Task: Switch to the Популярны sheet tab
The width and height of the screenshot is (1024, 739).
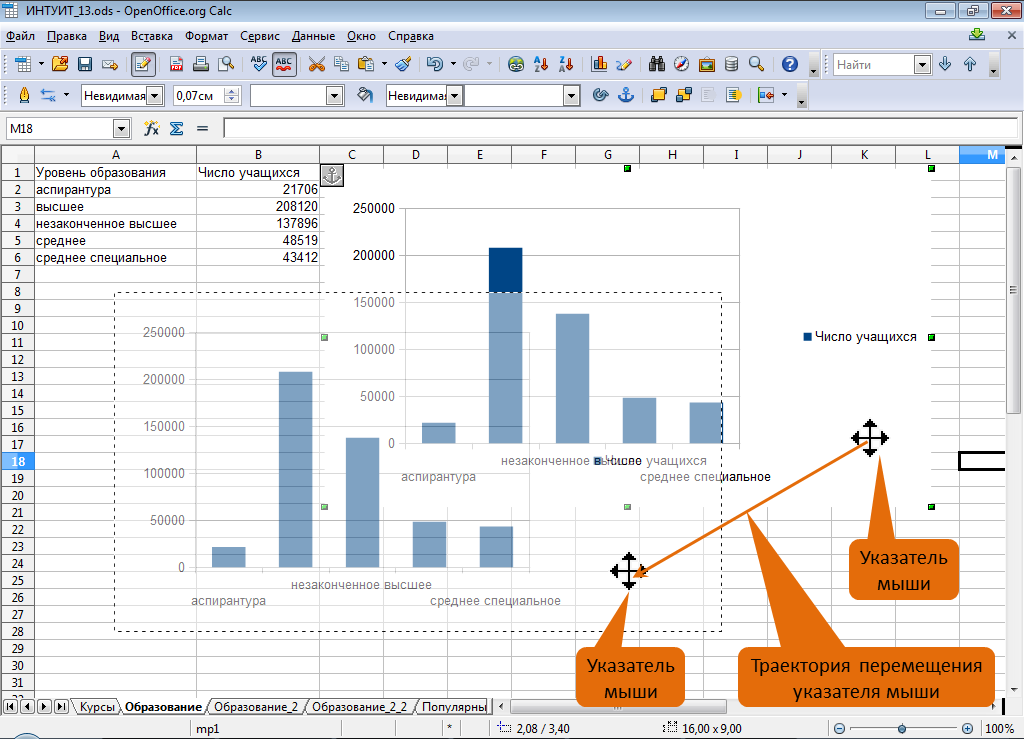Action: click(x=455, y=706)
